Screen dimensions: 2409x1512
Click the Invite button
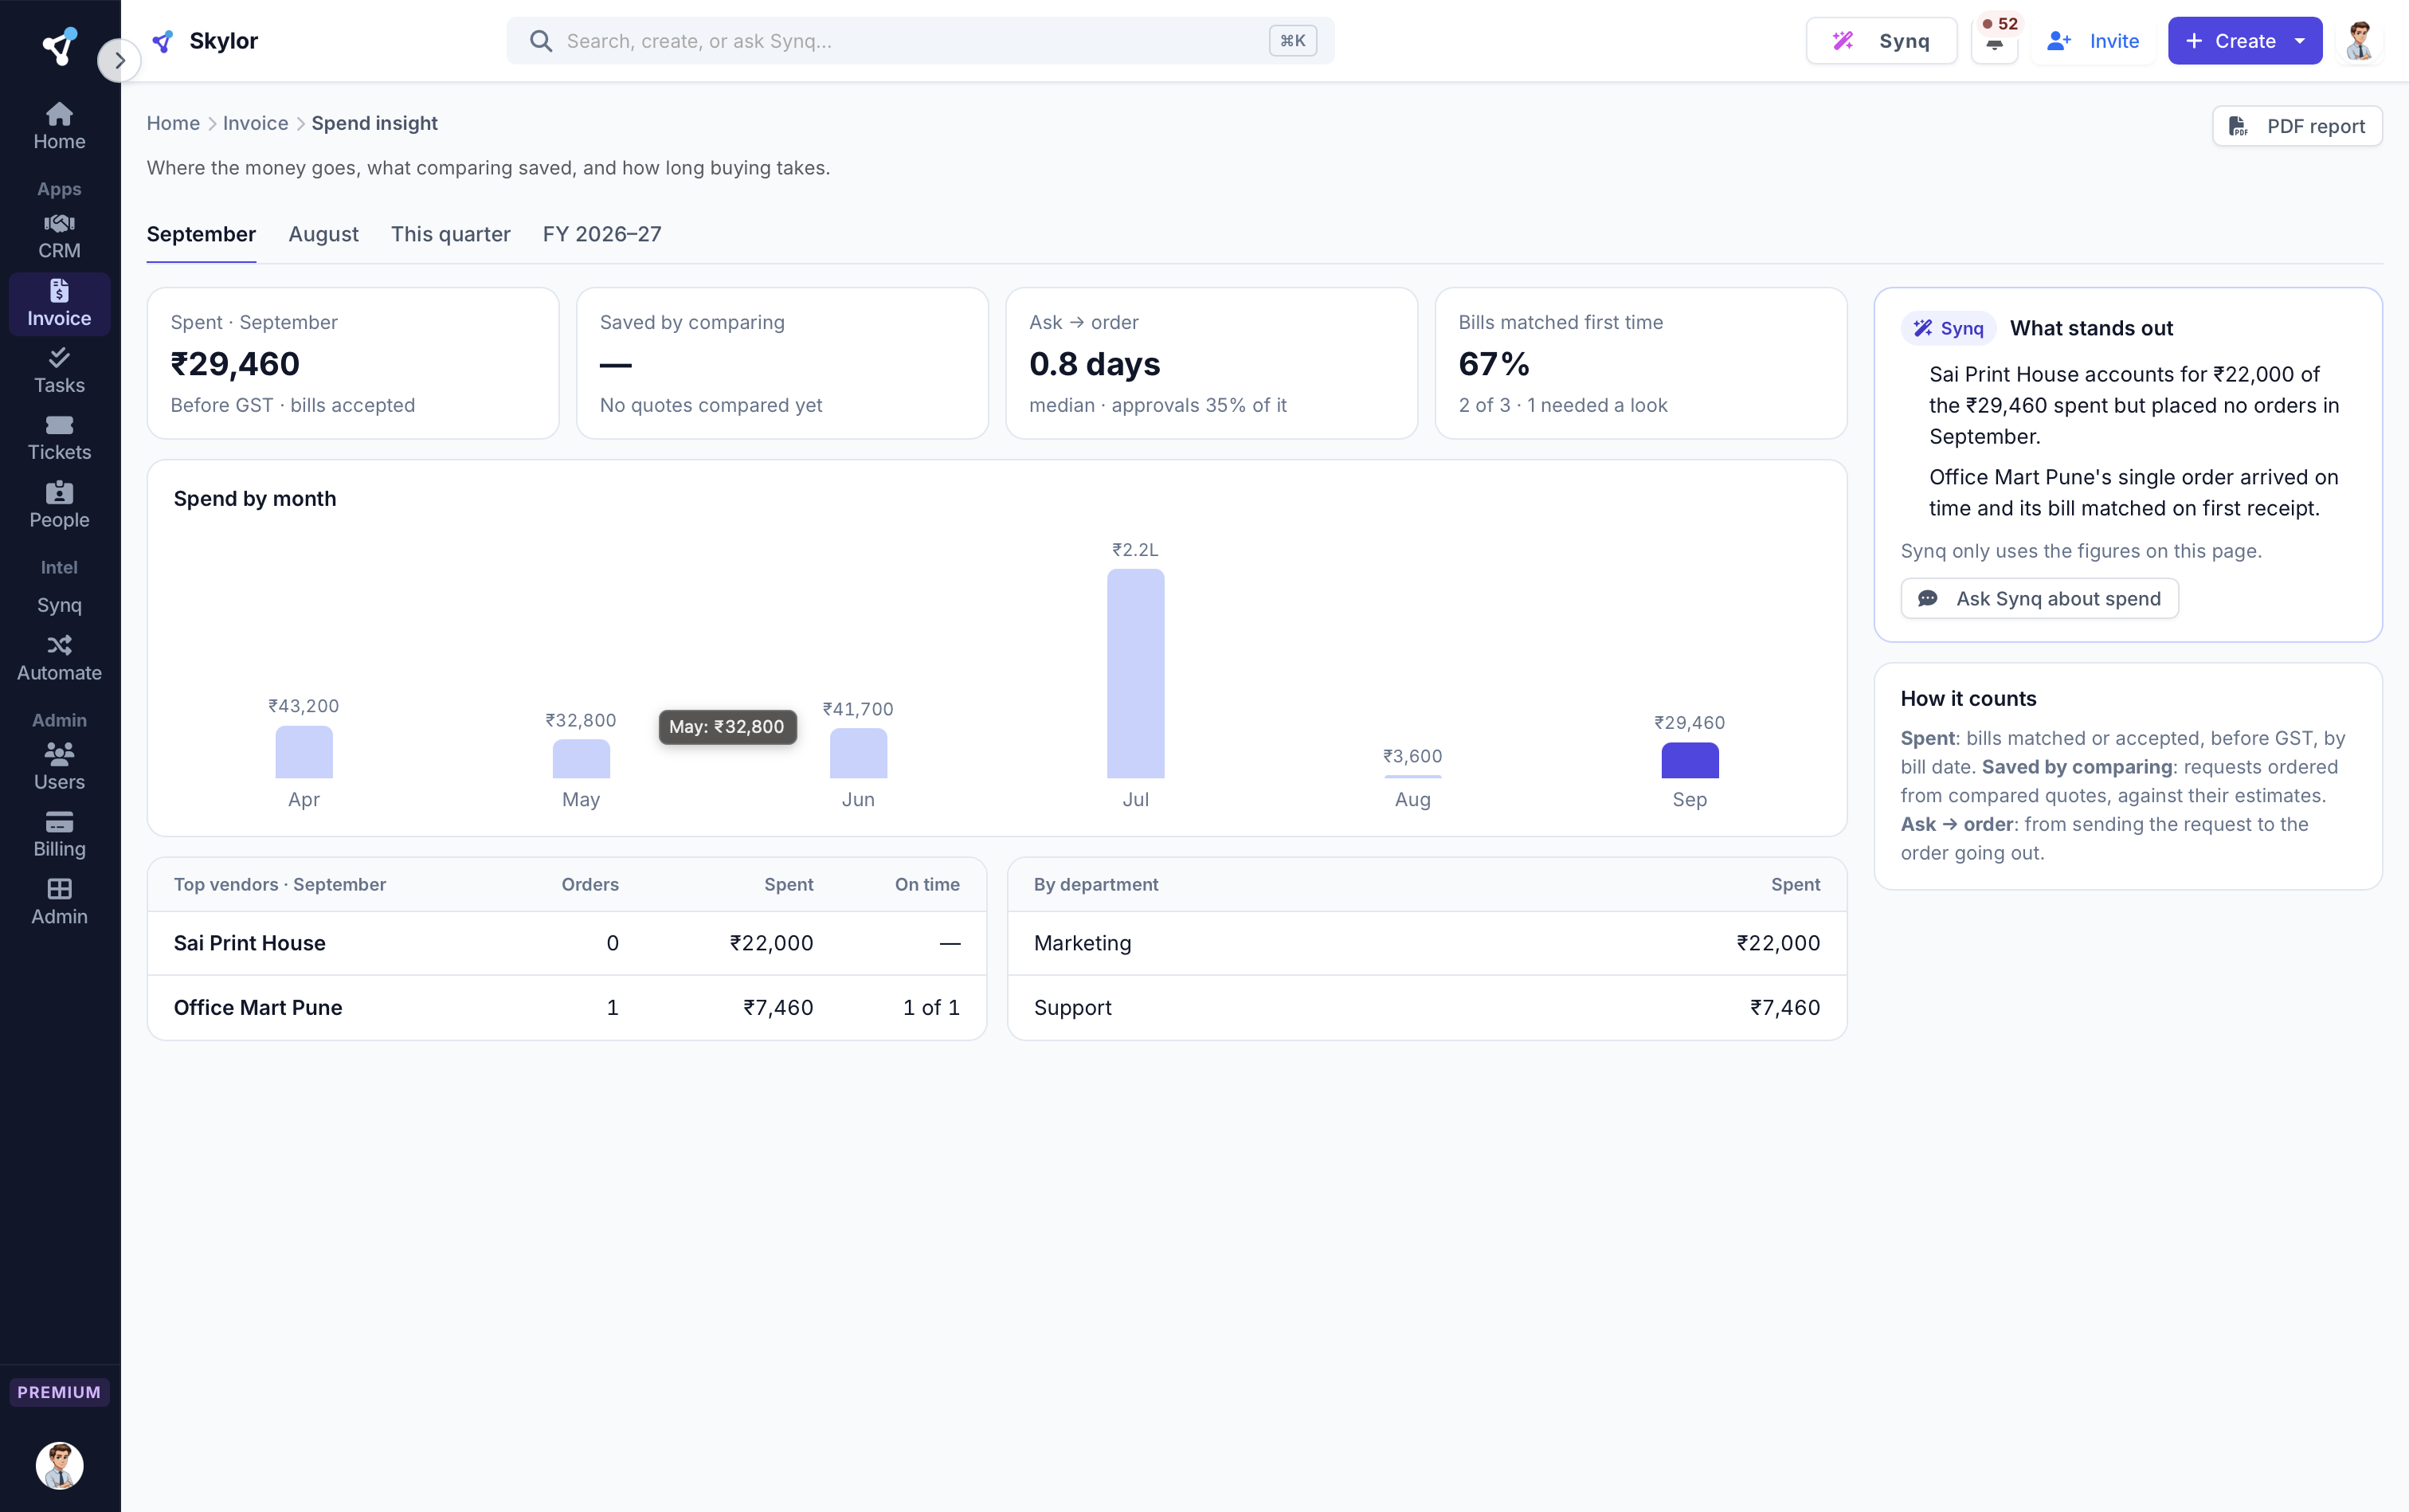coord(2093,41)
